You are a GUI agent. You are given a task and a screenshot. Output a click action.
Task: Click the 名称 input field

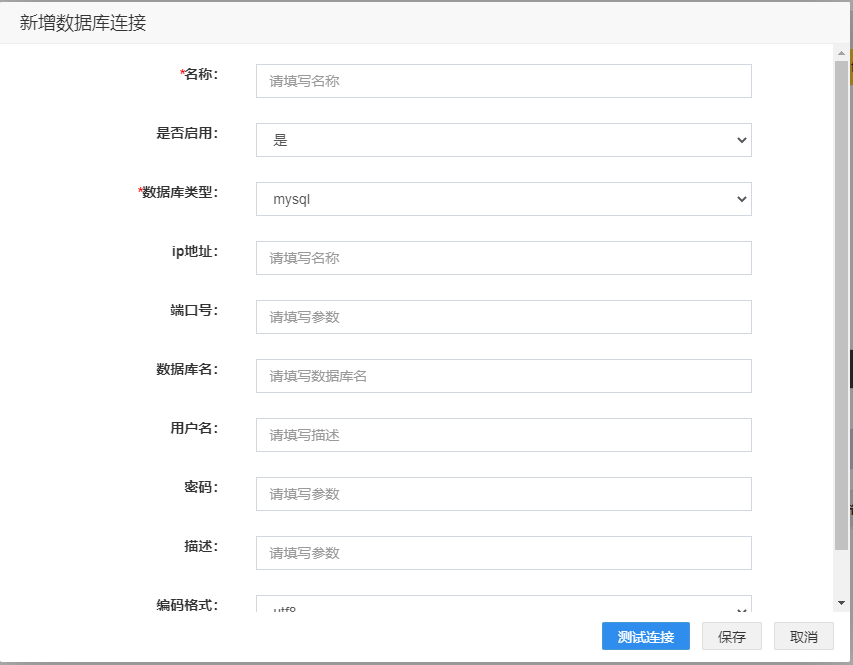[504, 81]
